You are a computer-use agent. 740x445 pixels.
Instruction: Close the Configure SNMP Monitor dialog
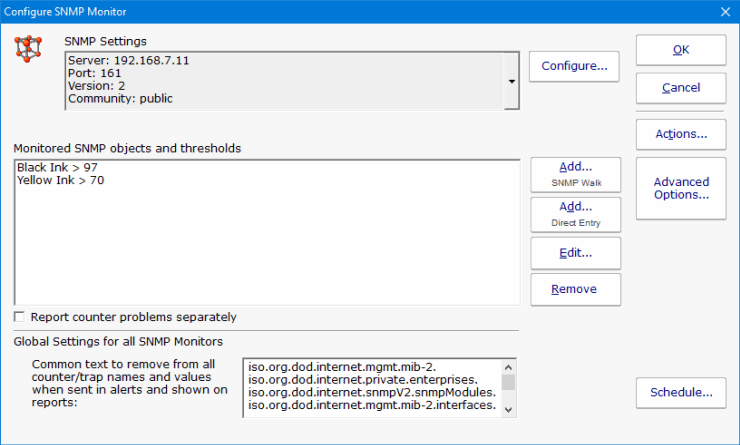click(x=725, y=12)
